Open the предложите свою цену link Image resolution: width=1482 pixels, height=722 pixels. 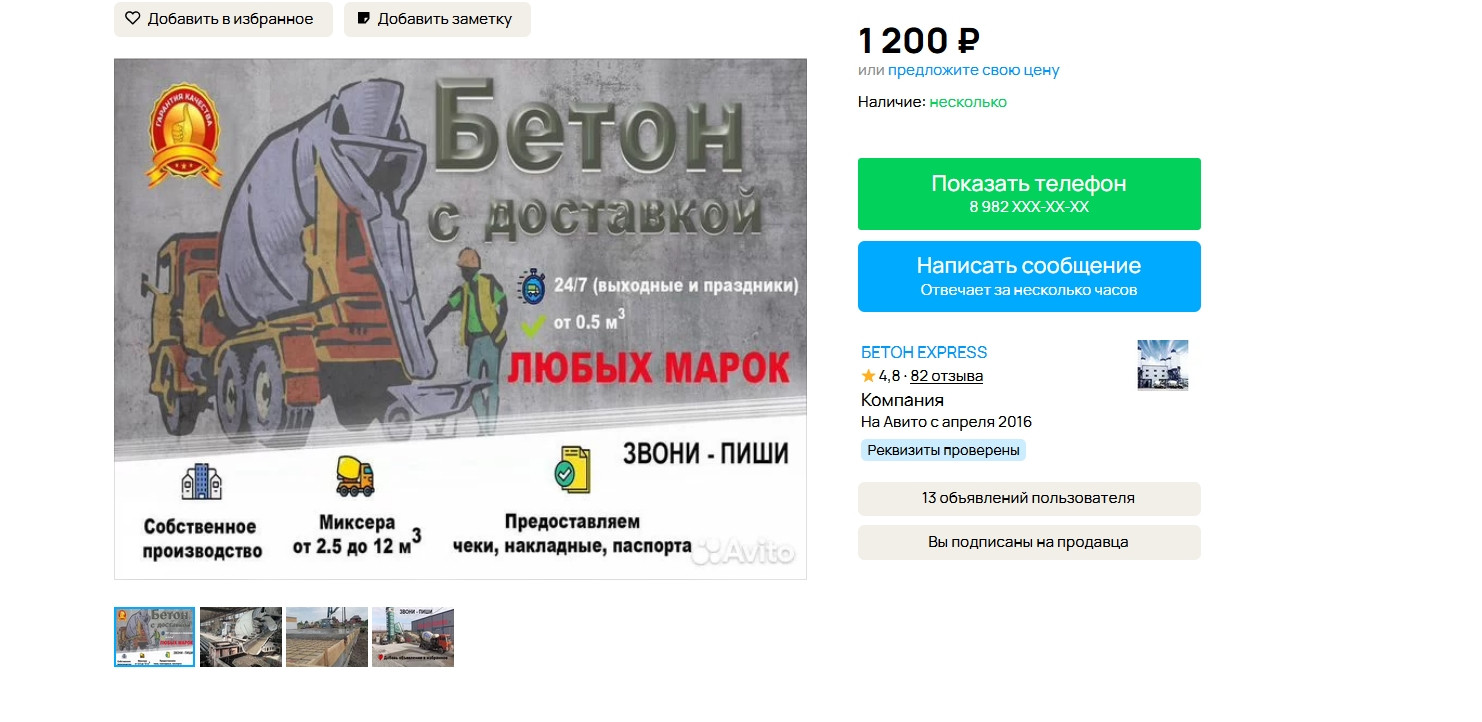(973, 70)
